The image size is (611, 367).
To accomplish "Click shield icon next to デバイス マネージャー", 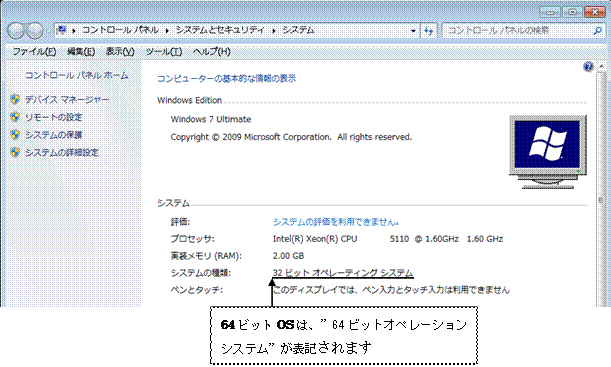I will point(15,99).
